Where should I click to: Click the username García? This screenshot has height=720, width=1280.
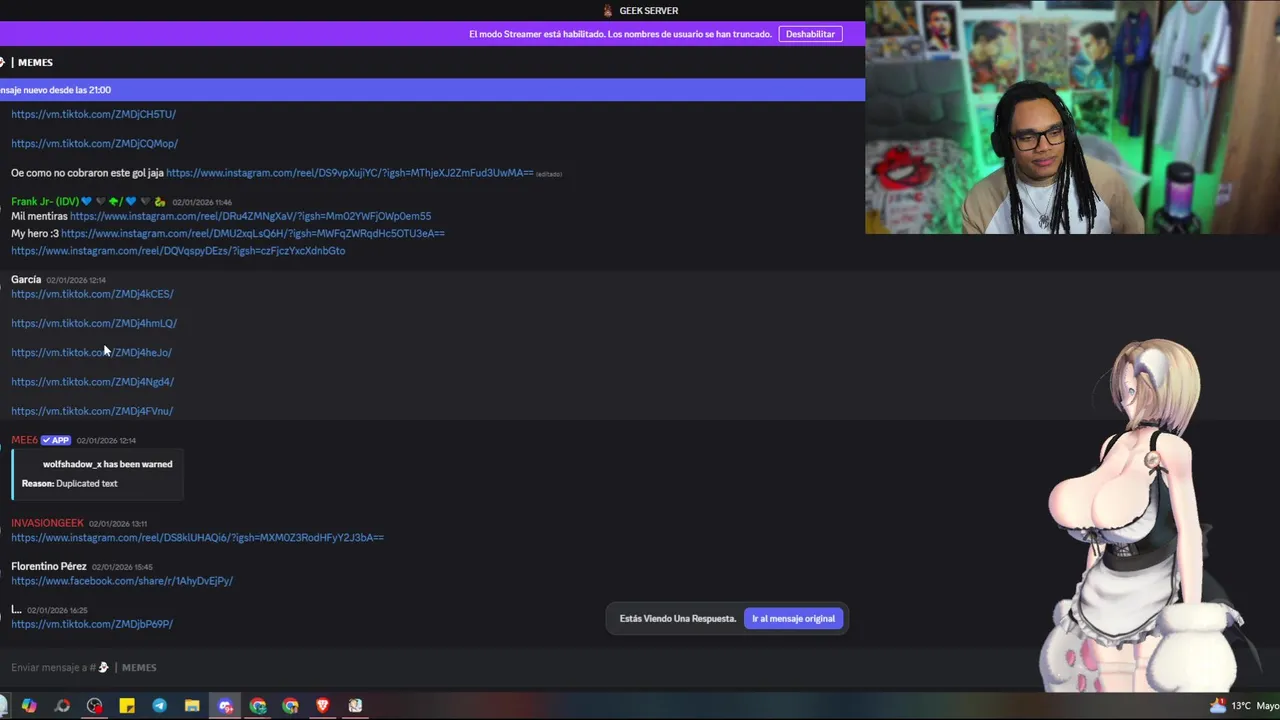point(26,279)
